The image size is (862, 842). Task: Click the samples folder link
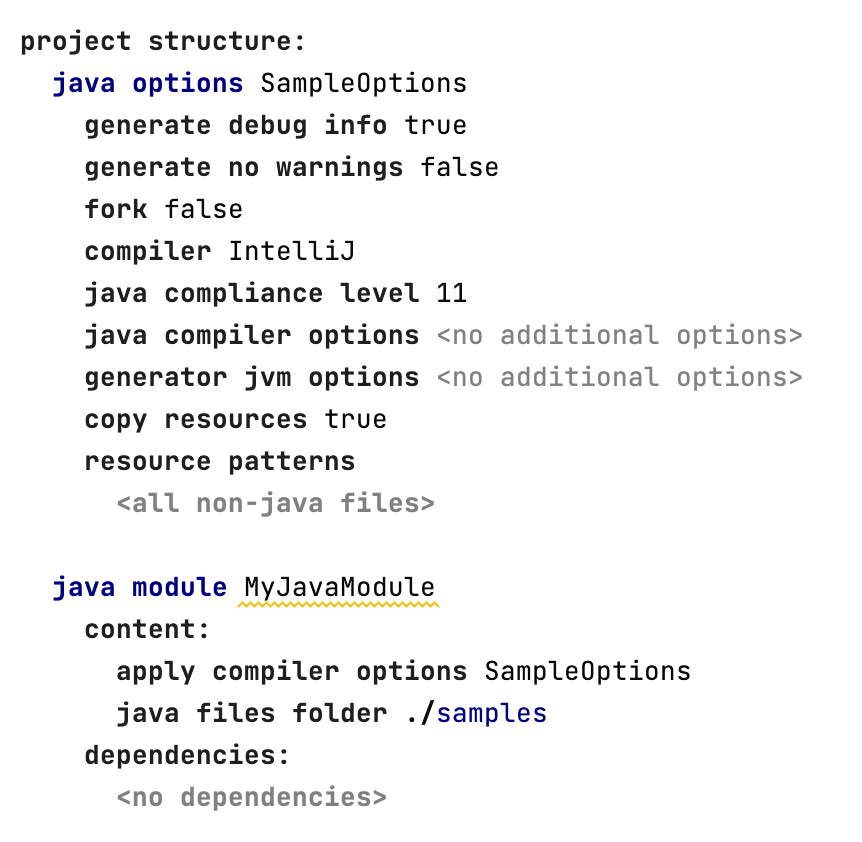coord(492,713)
